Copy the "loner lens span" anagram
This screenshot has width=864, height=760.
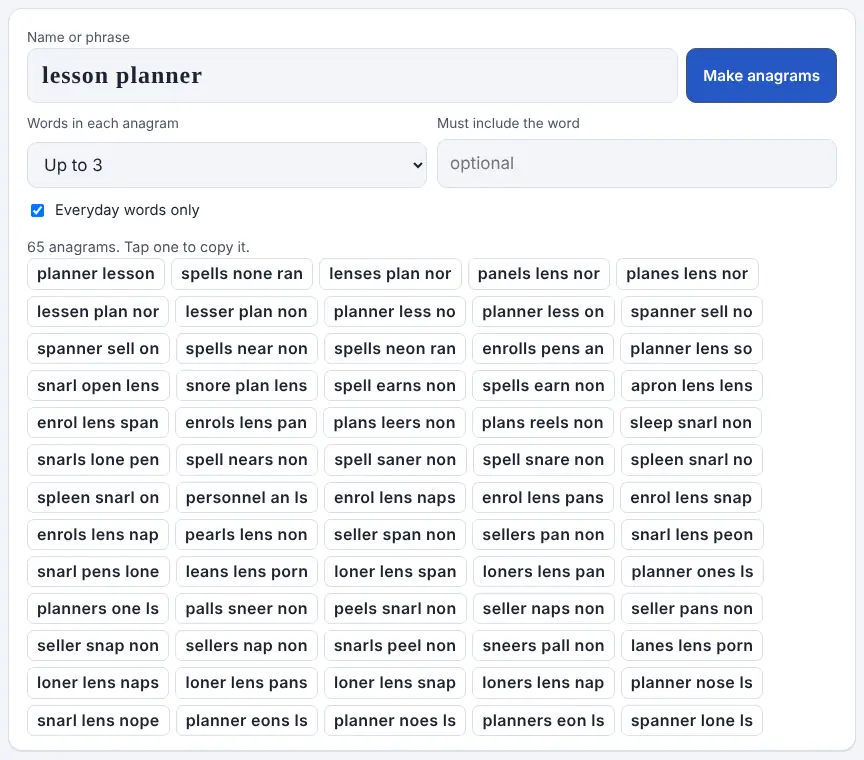[x=395, y=572]
